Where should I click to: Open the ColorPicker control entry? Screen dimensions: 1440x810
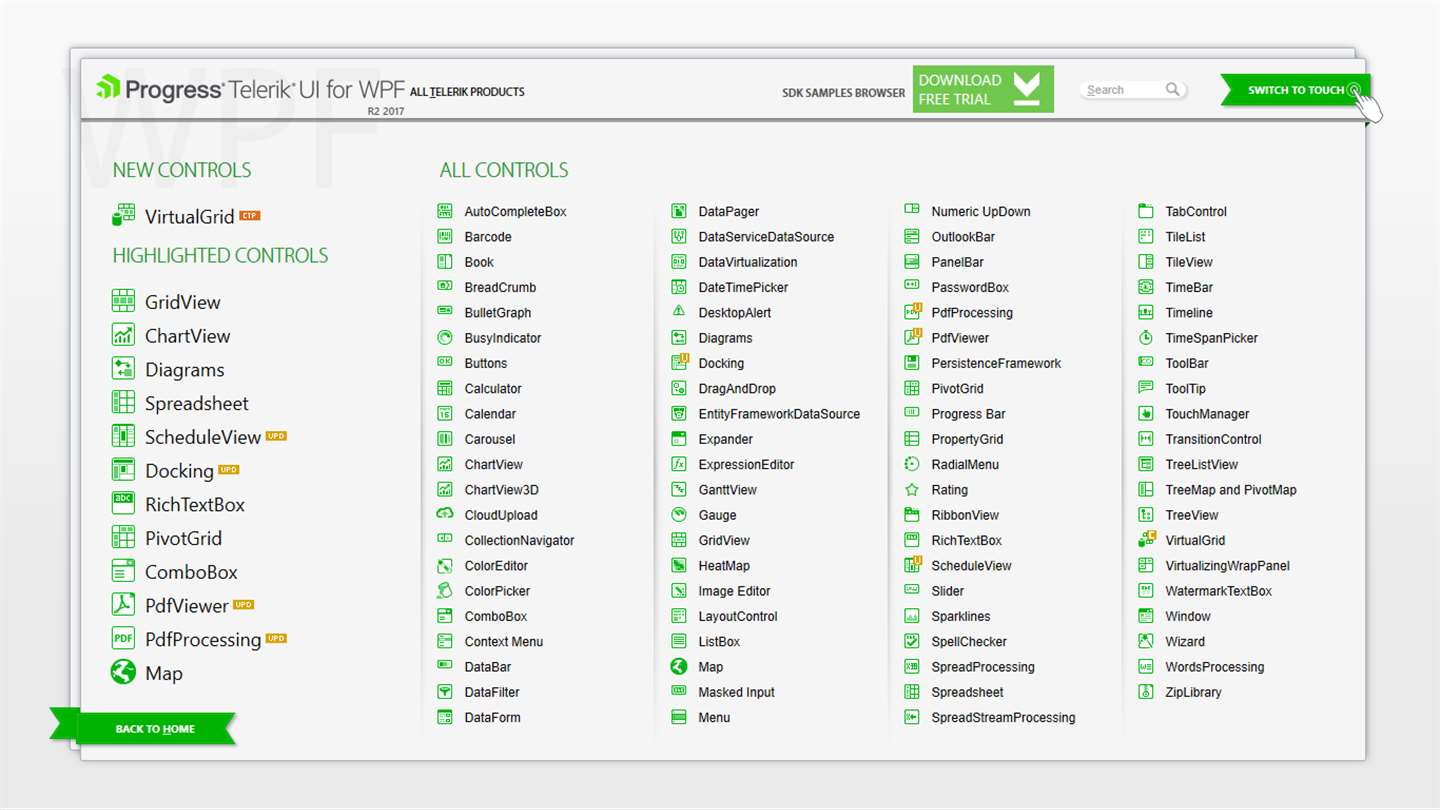[497, 591]
